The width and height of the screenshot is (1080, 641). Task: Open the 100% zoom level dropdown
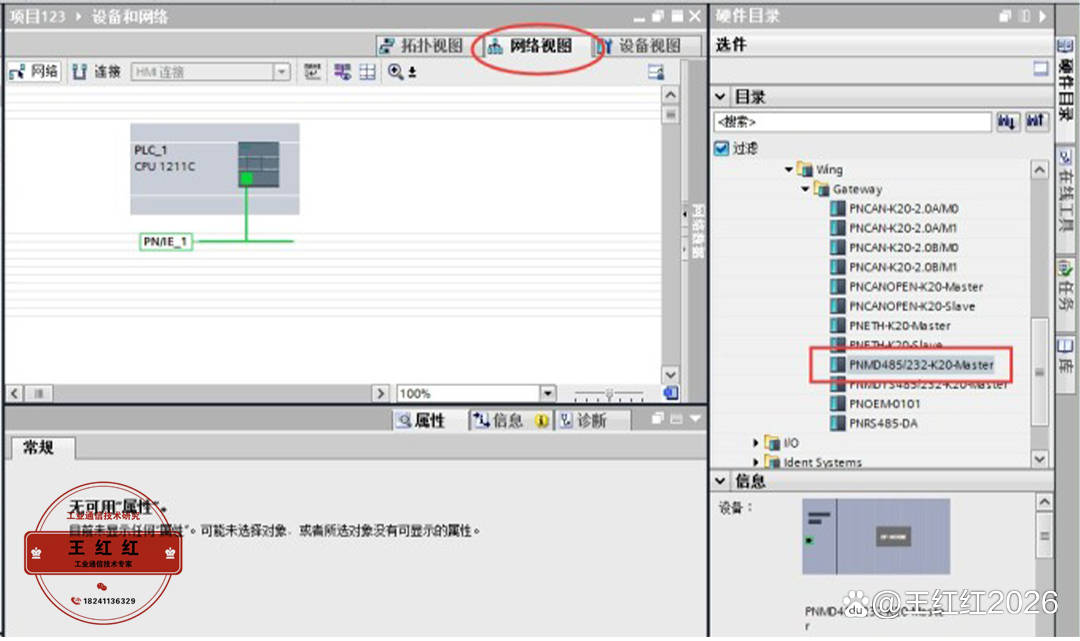(548, 393)
